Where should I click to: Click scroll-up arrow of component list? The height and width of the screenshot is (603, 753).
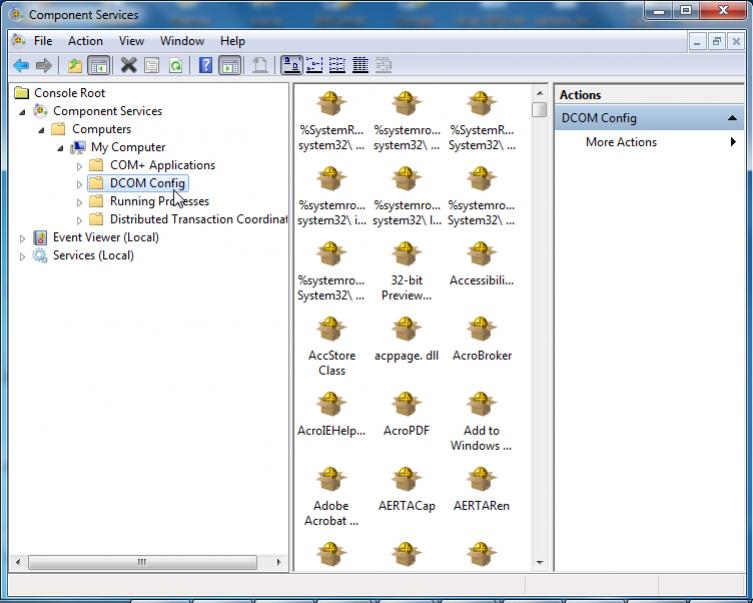pos(540,92)
